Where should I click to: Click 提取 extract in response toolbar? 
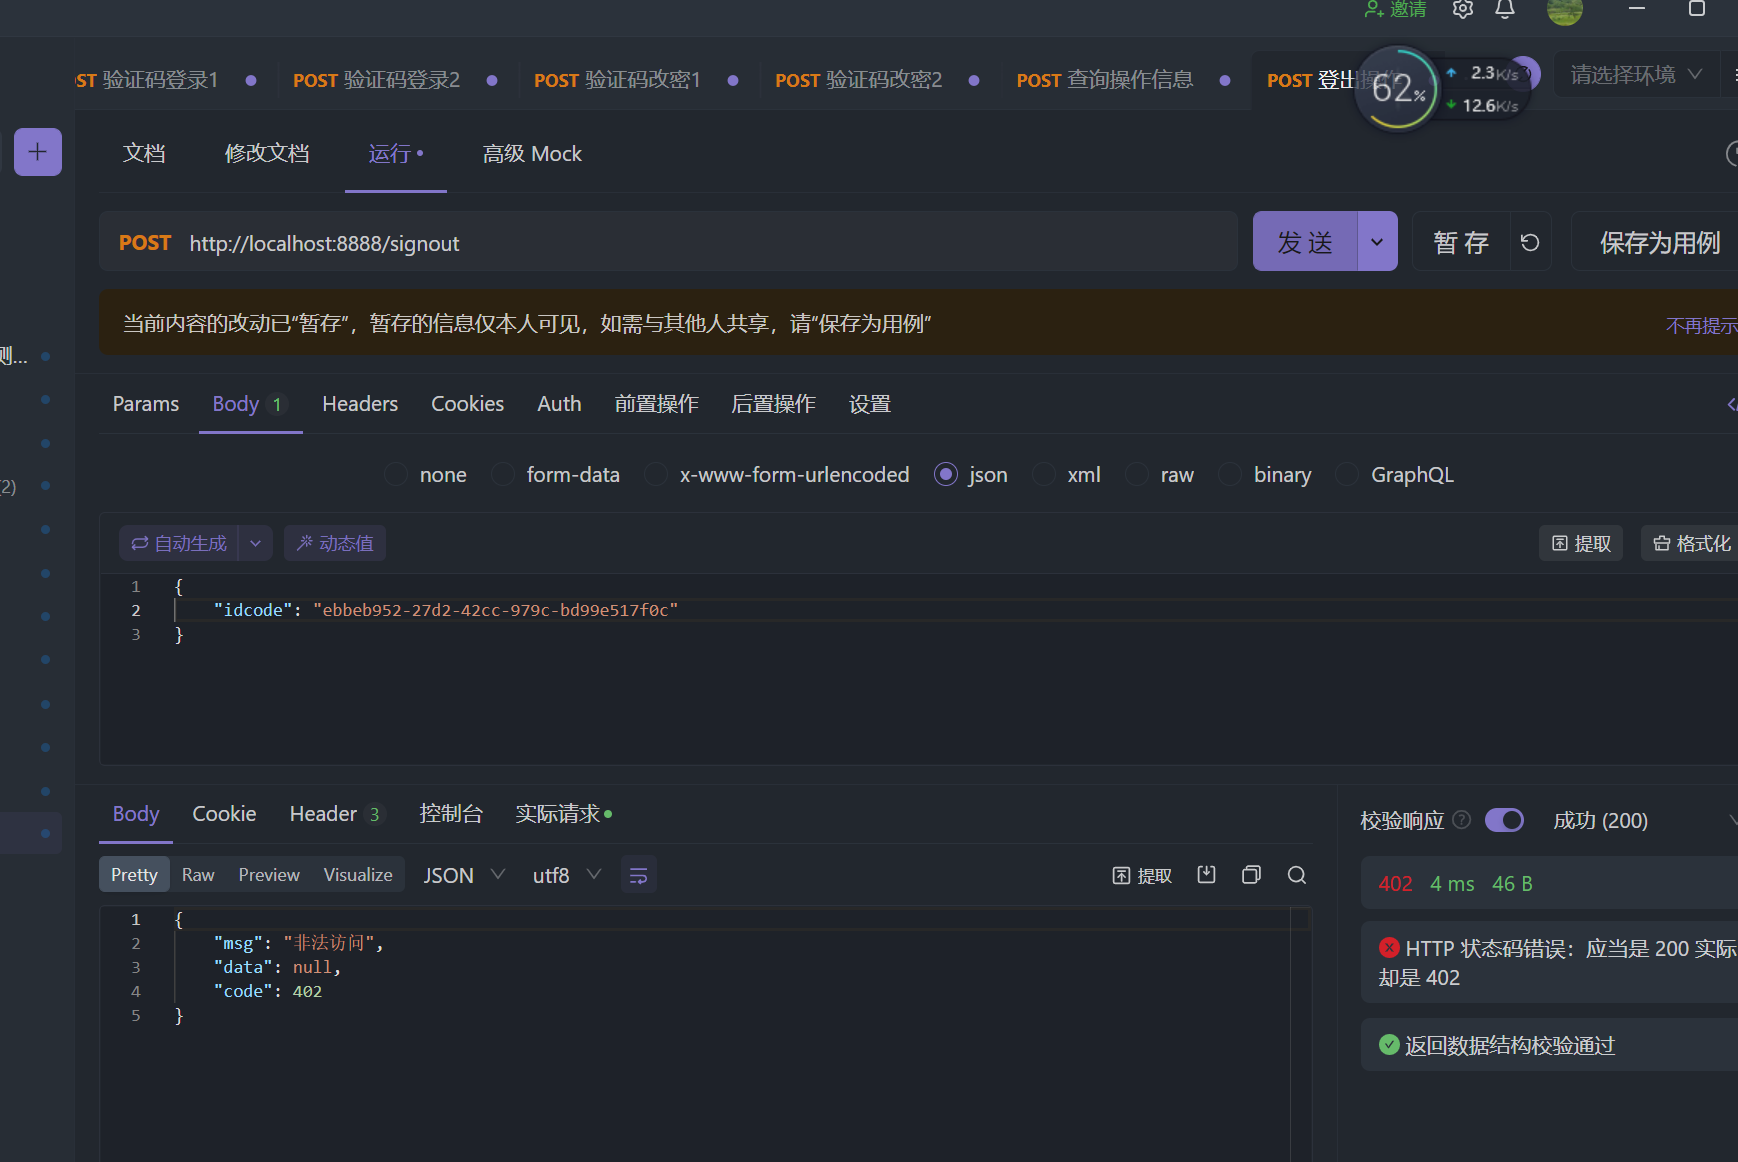point(1142,876)
